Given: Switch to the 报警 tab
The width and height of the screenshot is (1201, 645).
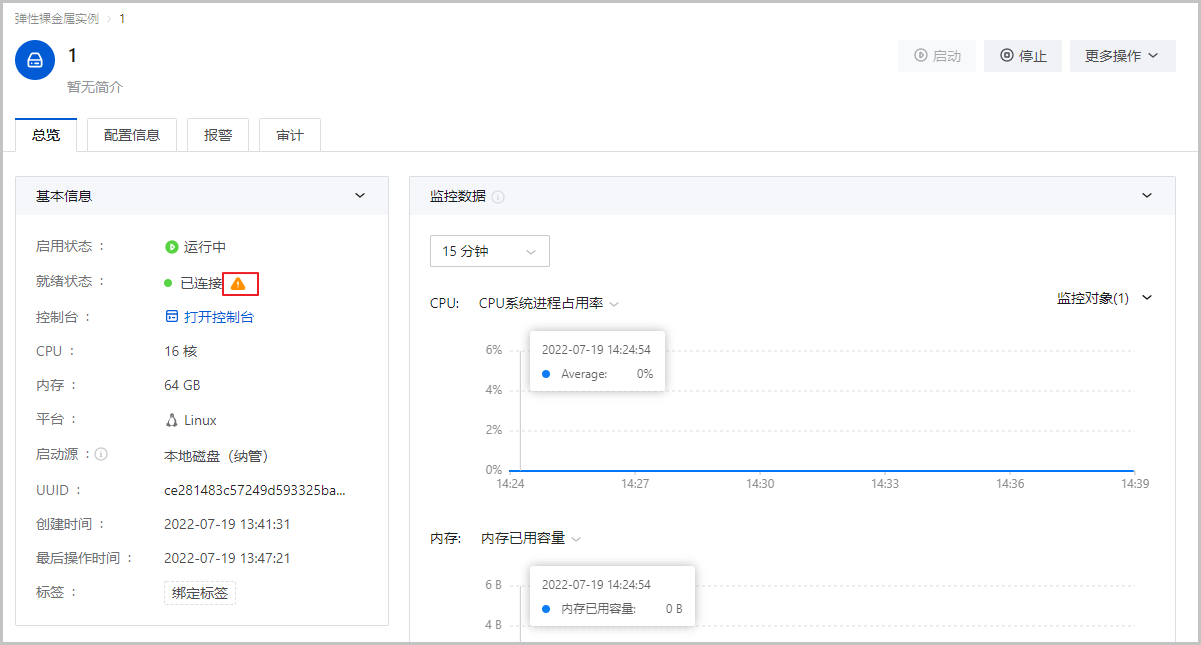Looking at the screenshot, I should (x=218, y=135).
